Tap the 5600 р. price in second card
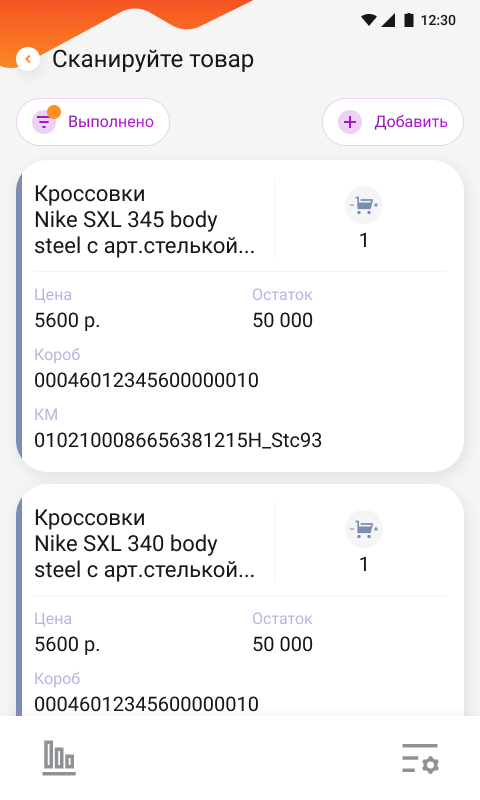 tap(67, 644)
